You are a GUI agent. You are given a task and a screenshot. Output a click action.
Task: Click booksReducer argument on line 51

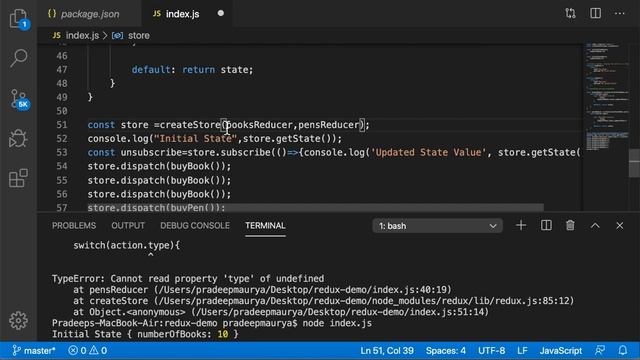click(x=259, y=124)
